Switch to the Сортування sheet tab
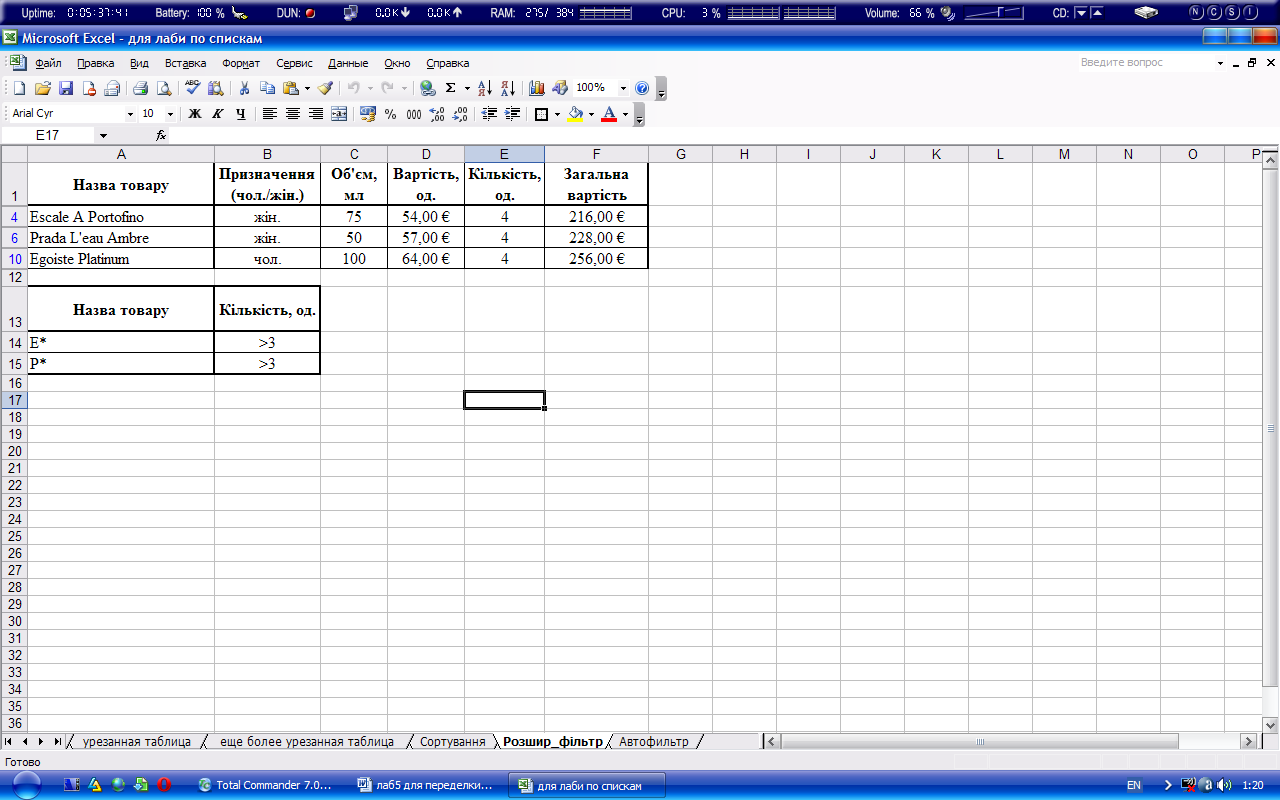The height and width of the screenshot is (800, 1280). coord(452,742)
